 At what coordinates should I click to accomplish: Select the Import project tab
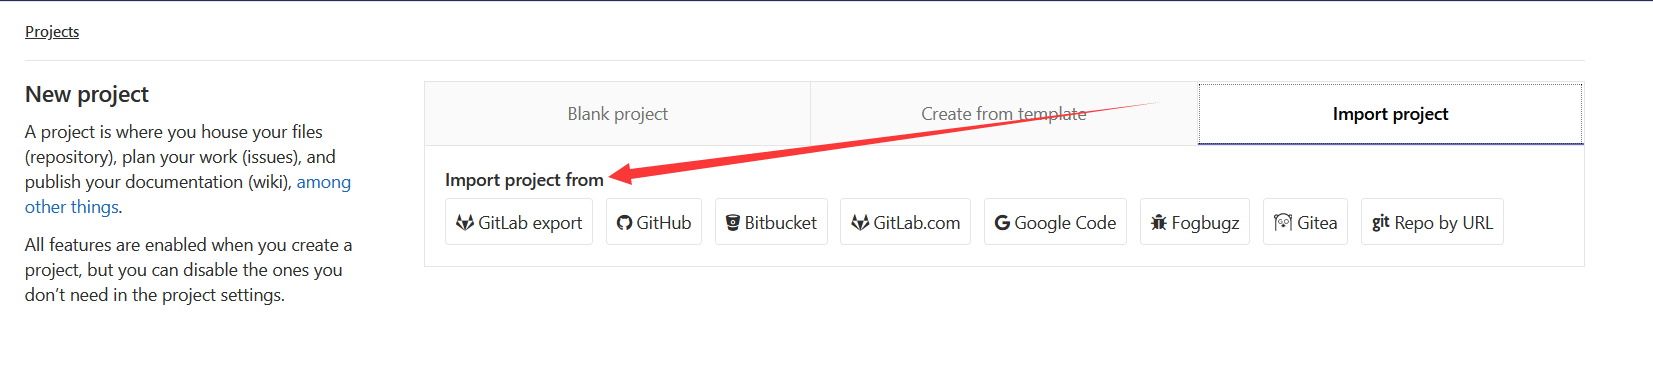click(x=1390, y=114)
